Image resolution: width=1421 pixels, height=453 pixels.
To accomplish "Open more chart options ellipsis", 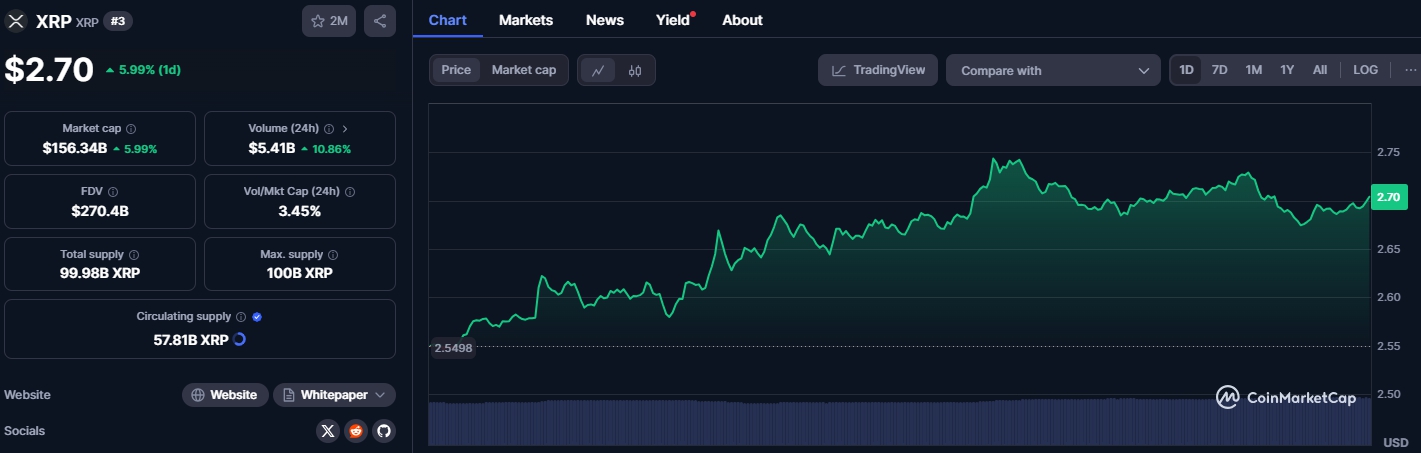I will click(1410, 70).
